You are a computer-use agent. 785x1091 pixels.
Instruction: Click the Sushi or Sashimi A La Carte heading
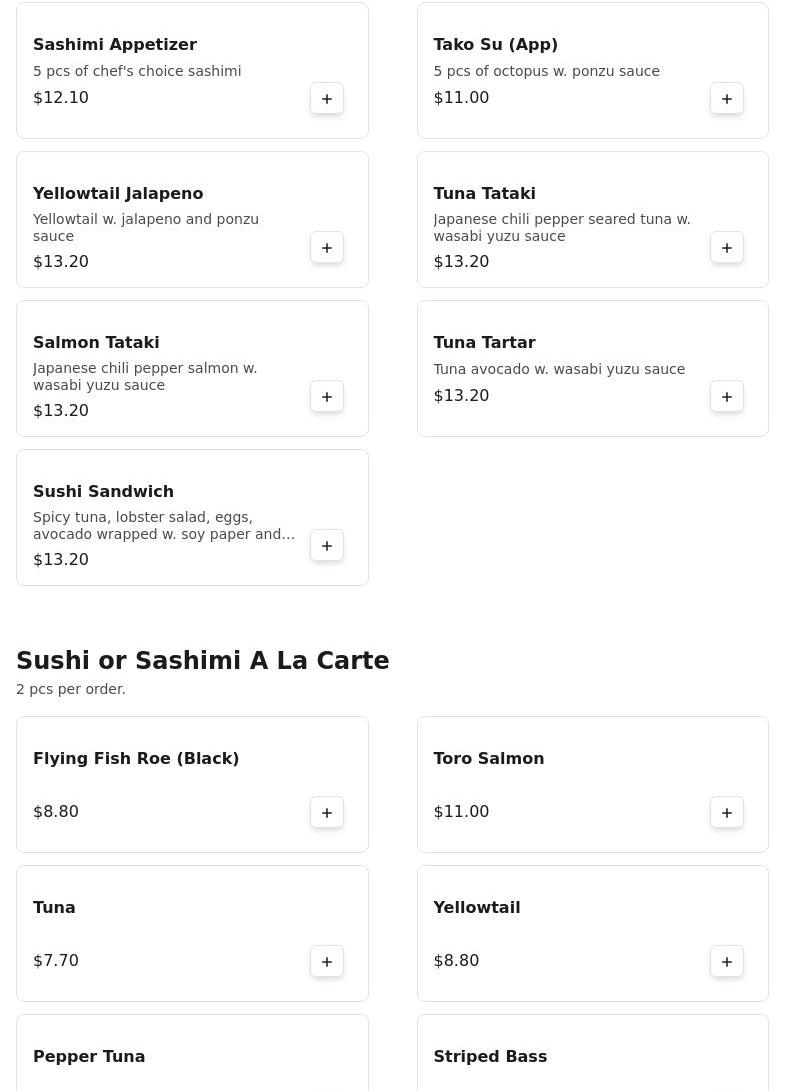click(x=203, y=661)
